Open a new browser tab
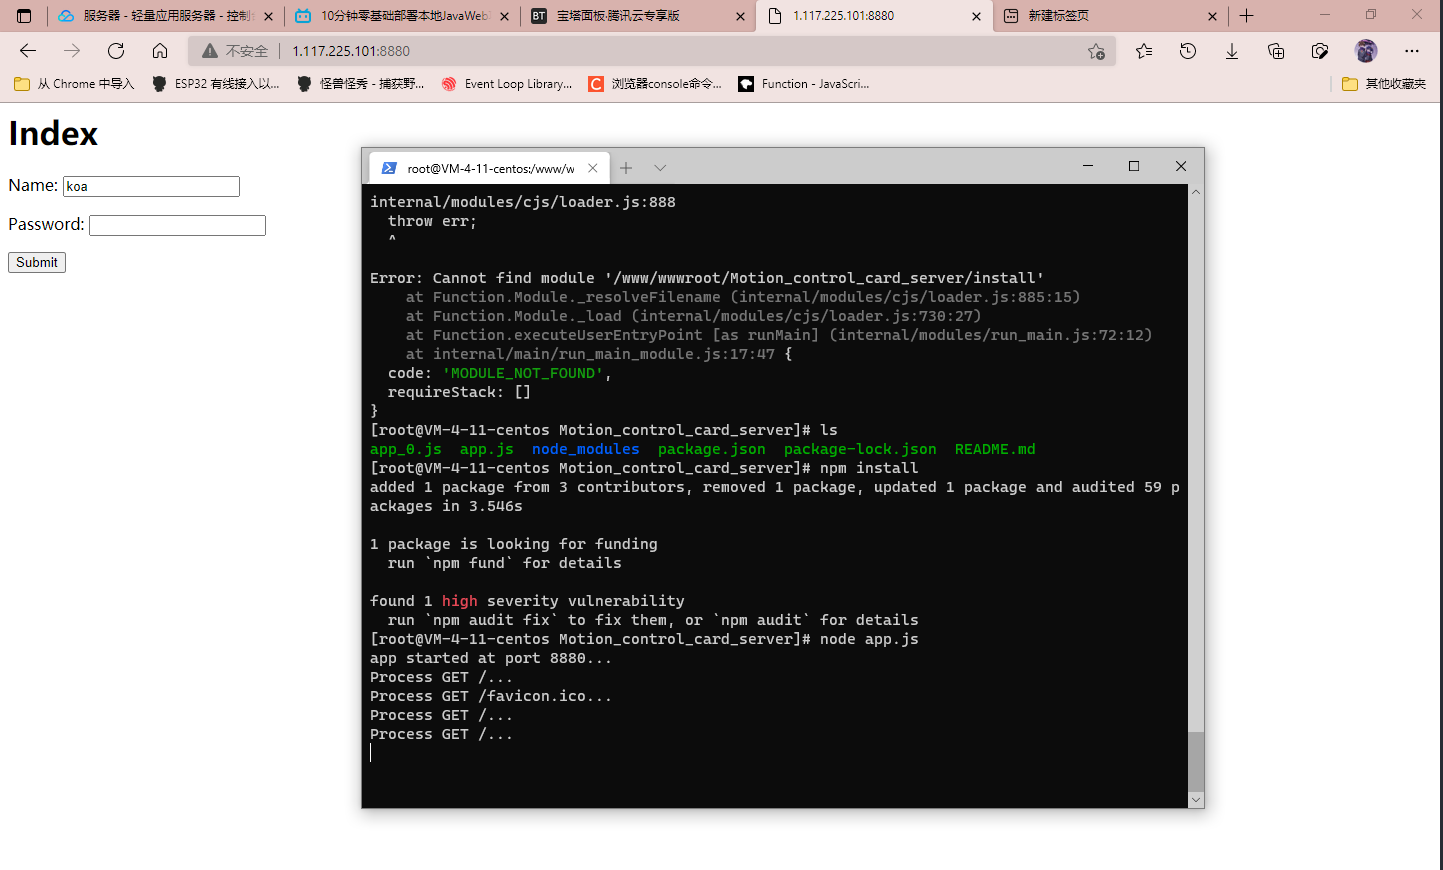This screenshot has width=1443, height=870. click(x=1246, y=16)
